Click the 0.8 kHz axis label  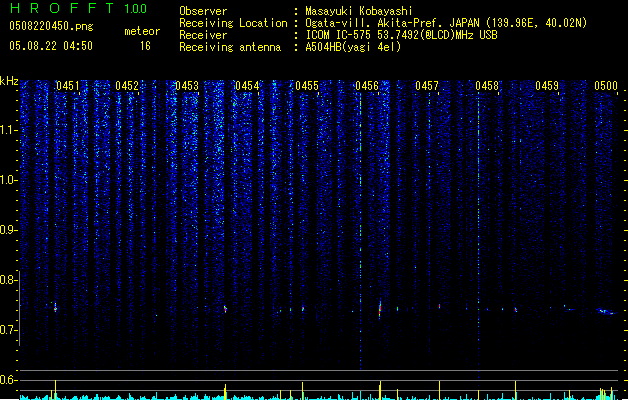tap(8, 280)
